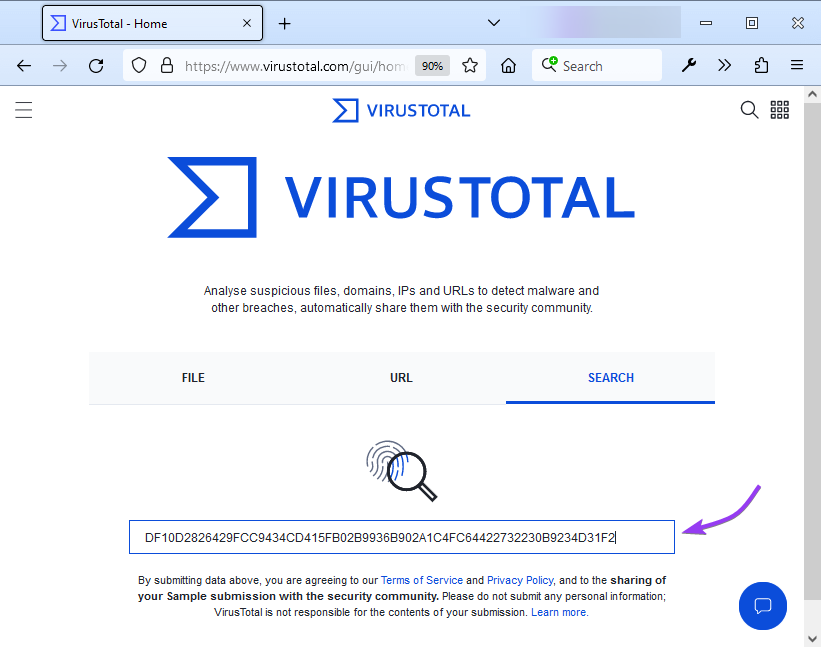Open the chat support bubble
The width and height of the screenshot is (821, 647).
(763, 605)
